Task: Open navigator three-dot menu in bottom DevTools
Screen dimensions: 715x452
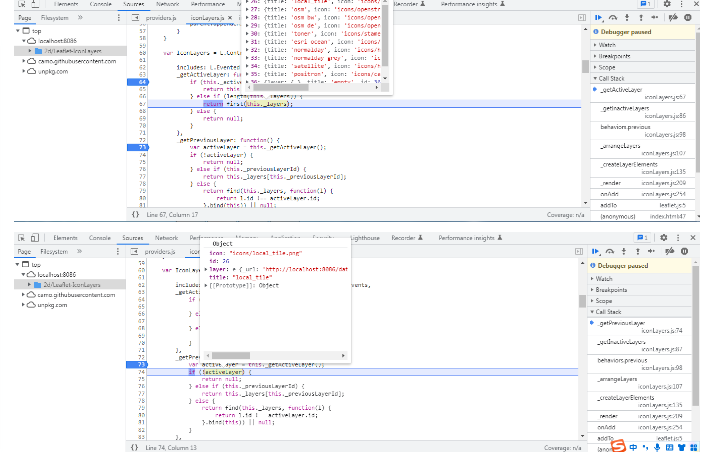Action: point(118,251)
